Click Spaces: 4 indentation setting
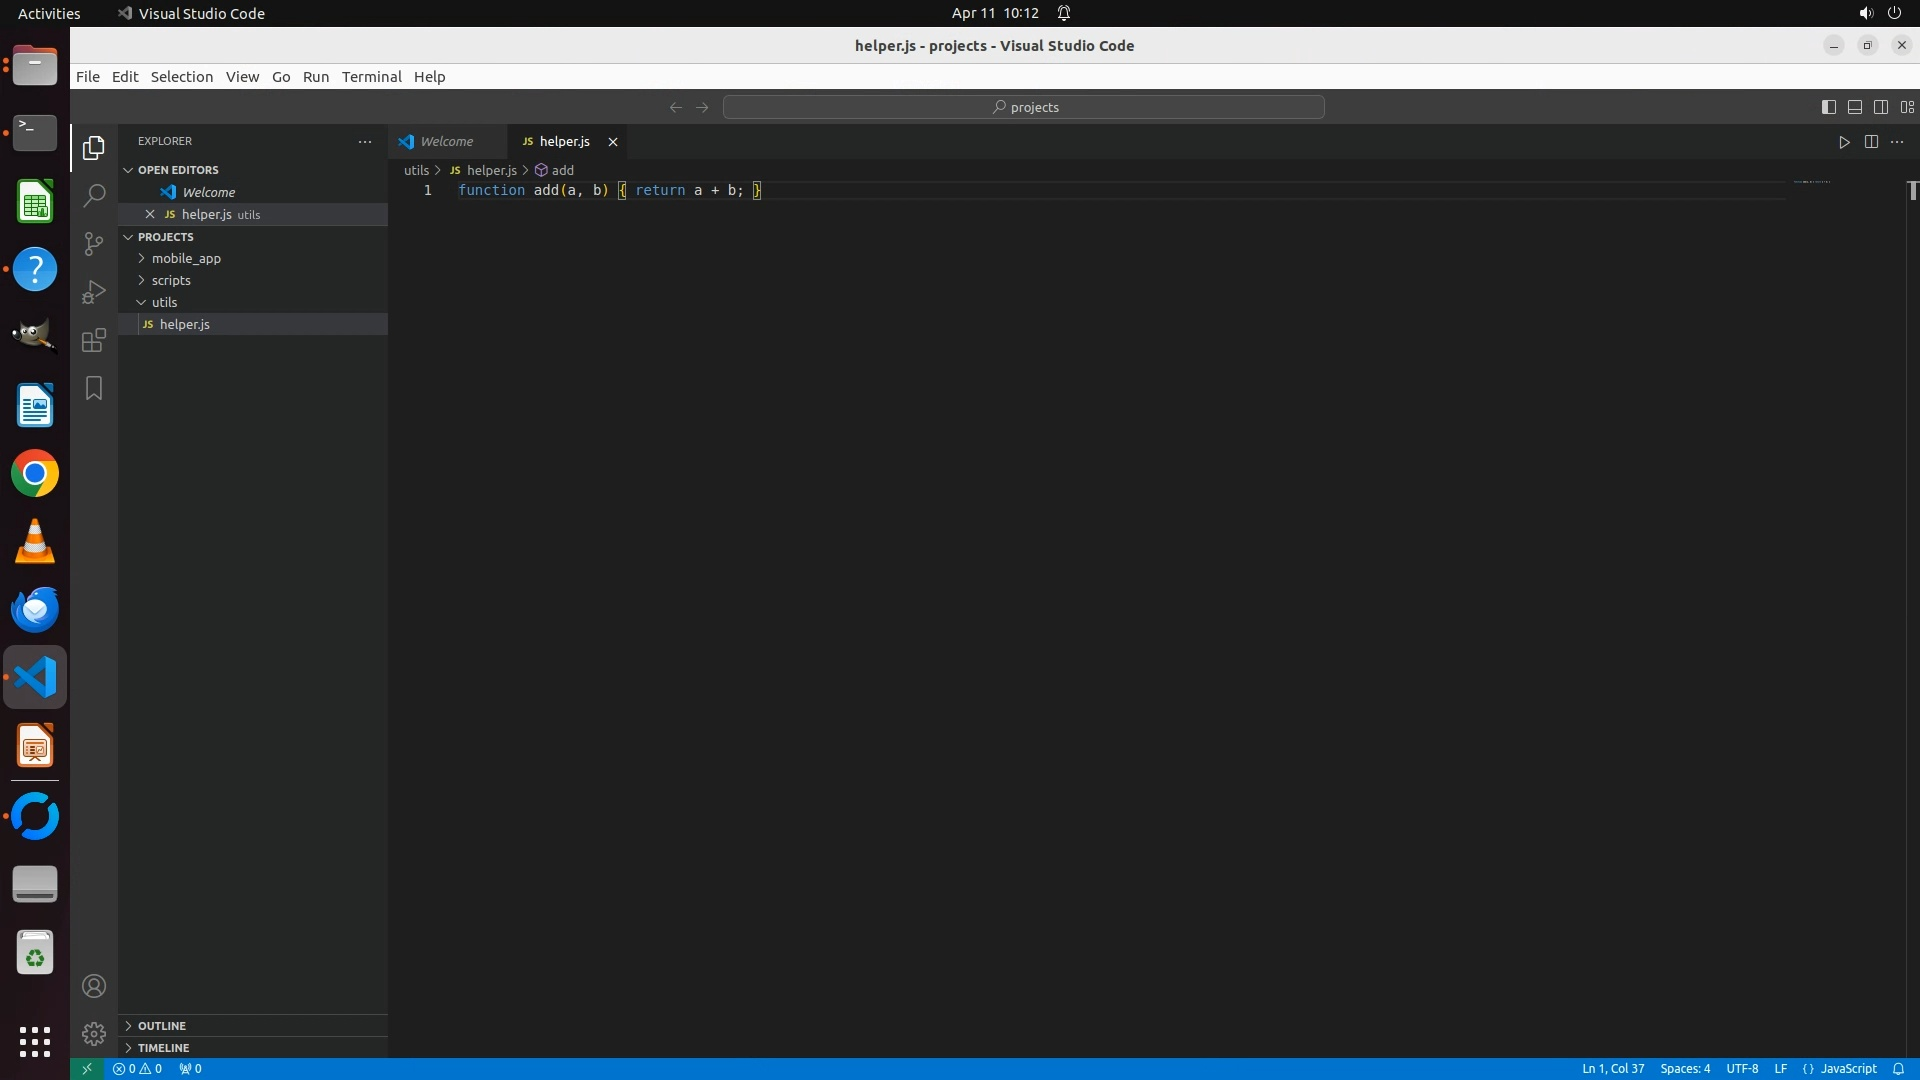Image resolution: width=1920 pixels, height=1080 pixels. (1685, 1069)
